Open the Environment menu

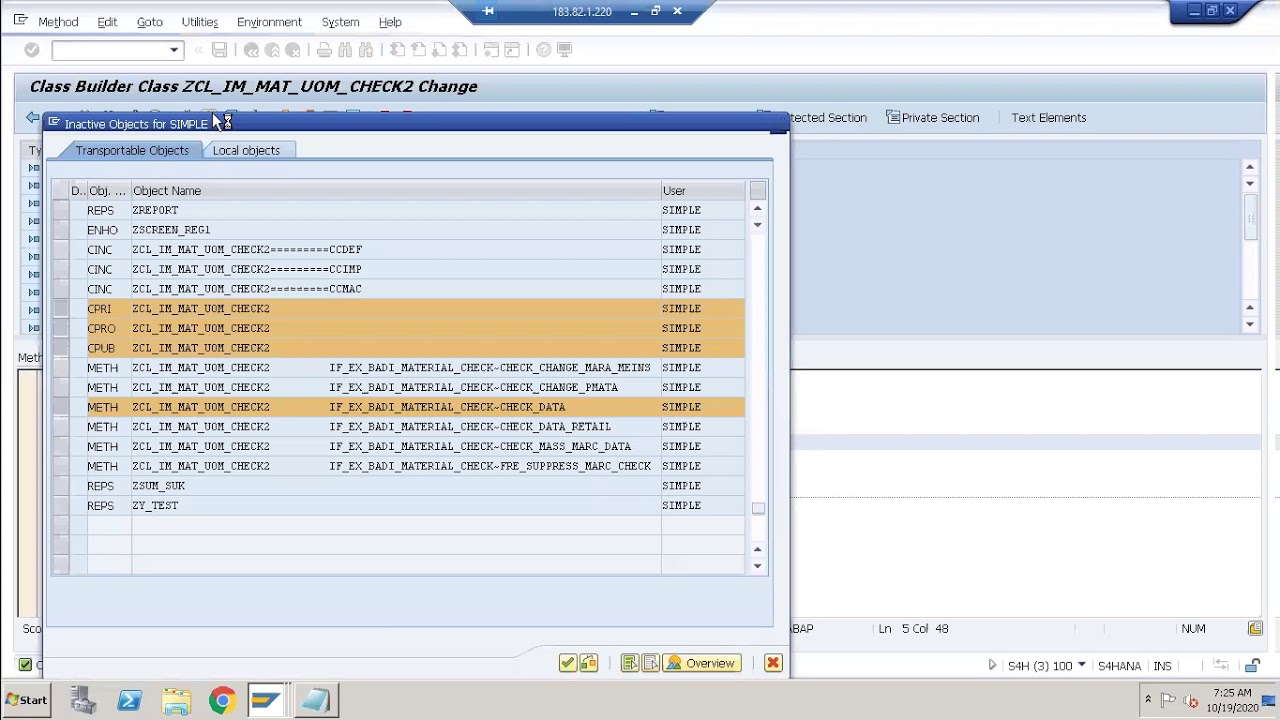pos(269,21)
